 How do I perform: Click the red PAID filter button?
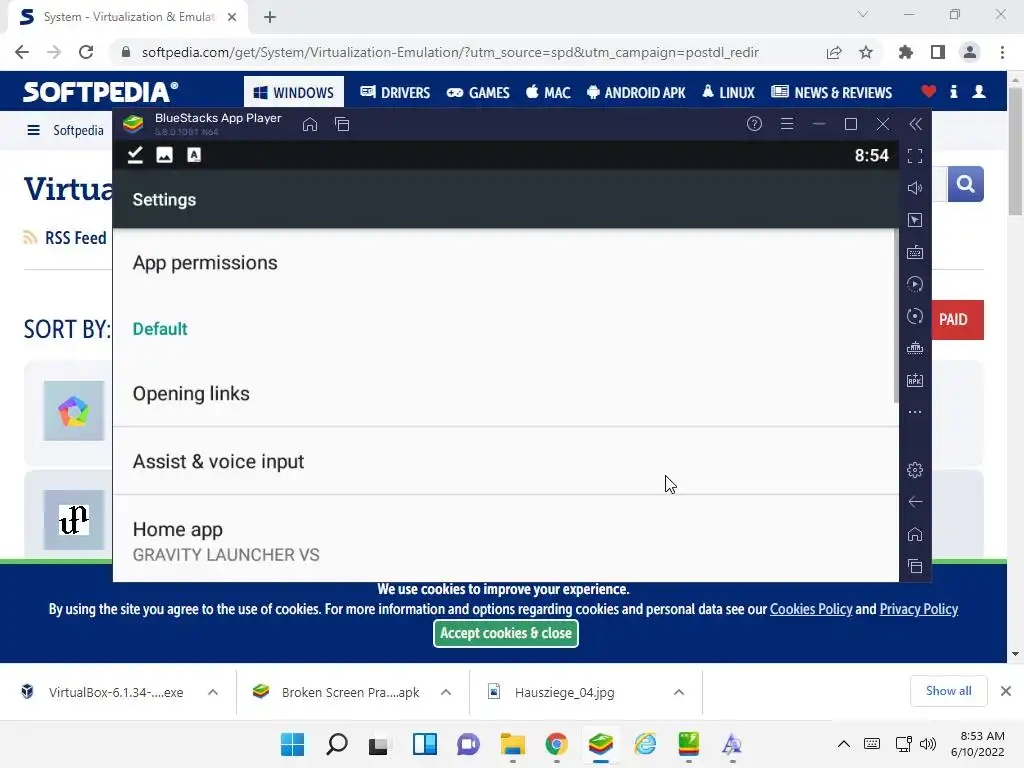click(957, 319)
